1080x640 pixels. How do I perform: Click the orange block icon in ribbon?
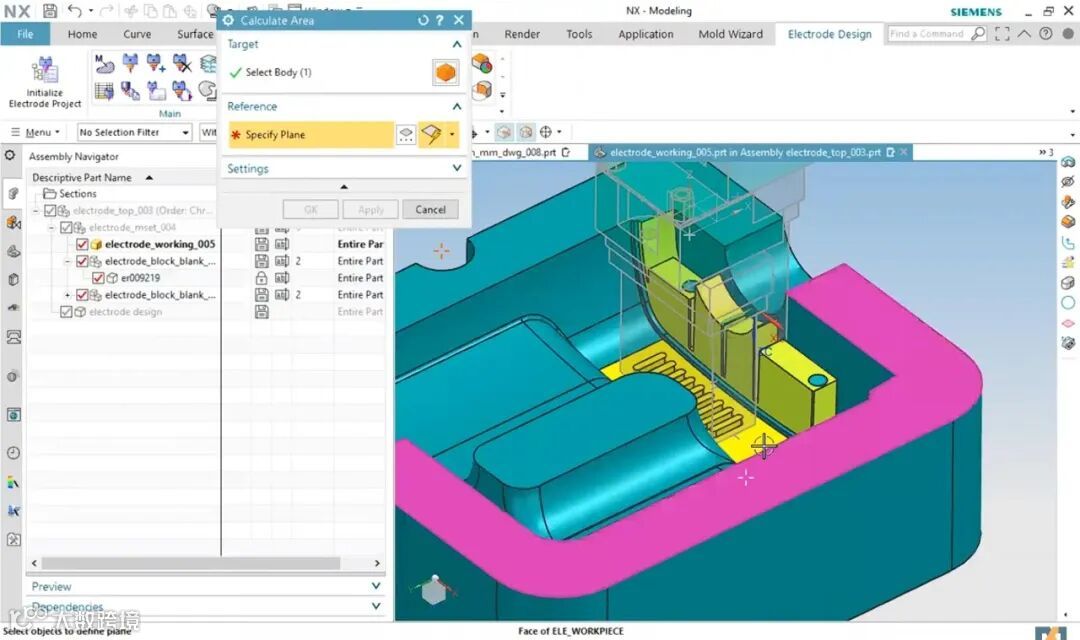(x=482, y=90)
